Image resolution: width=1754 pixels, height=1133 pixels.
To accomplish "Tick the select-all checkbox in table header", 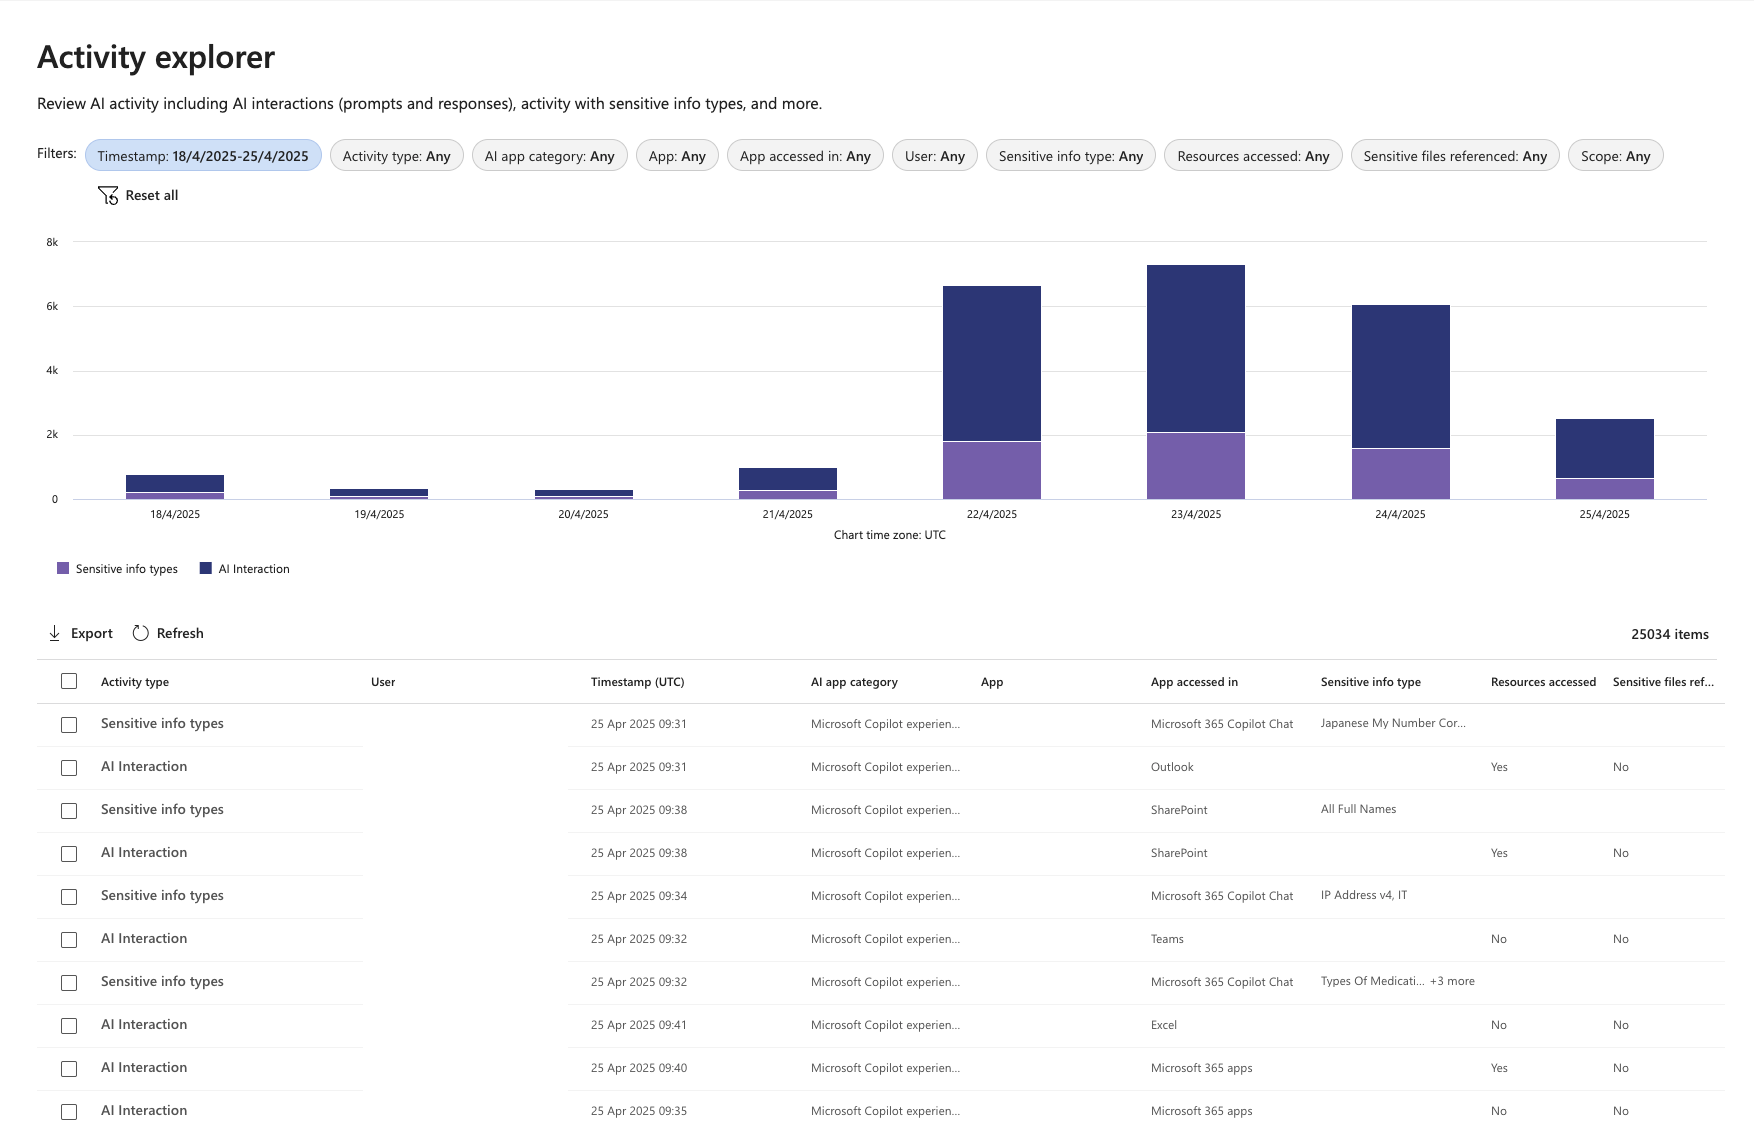I will coord(69,681).
